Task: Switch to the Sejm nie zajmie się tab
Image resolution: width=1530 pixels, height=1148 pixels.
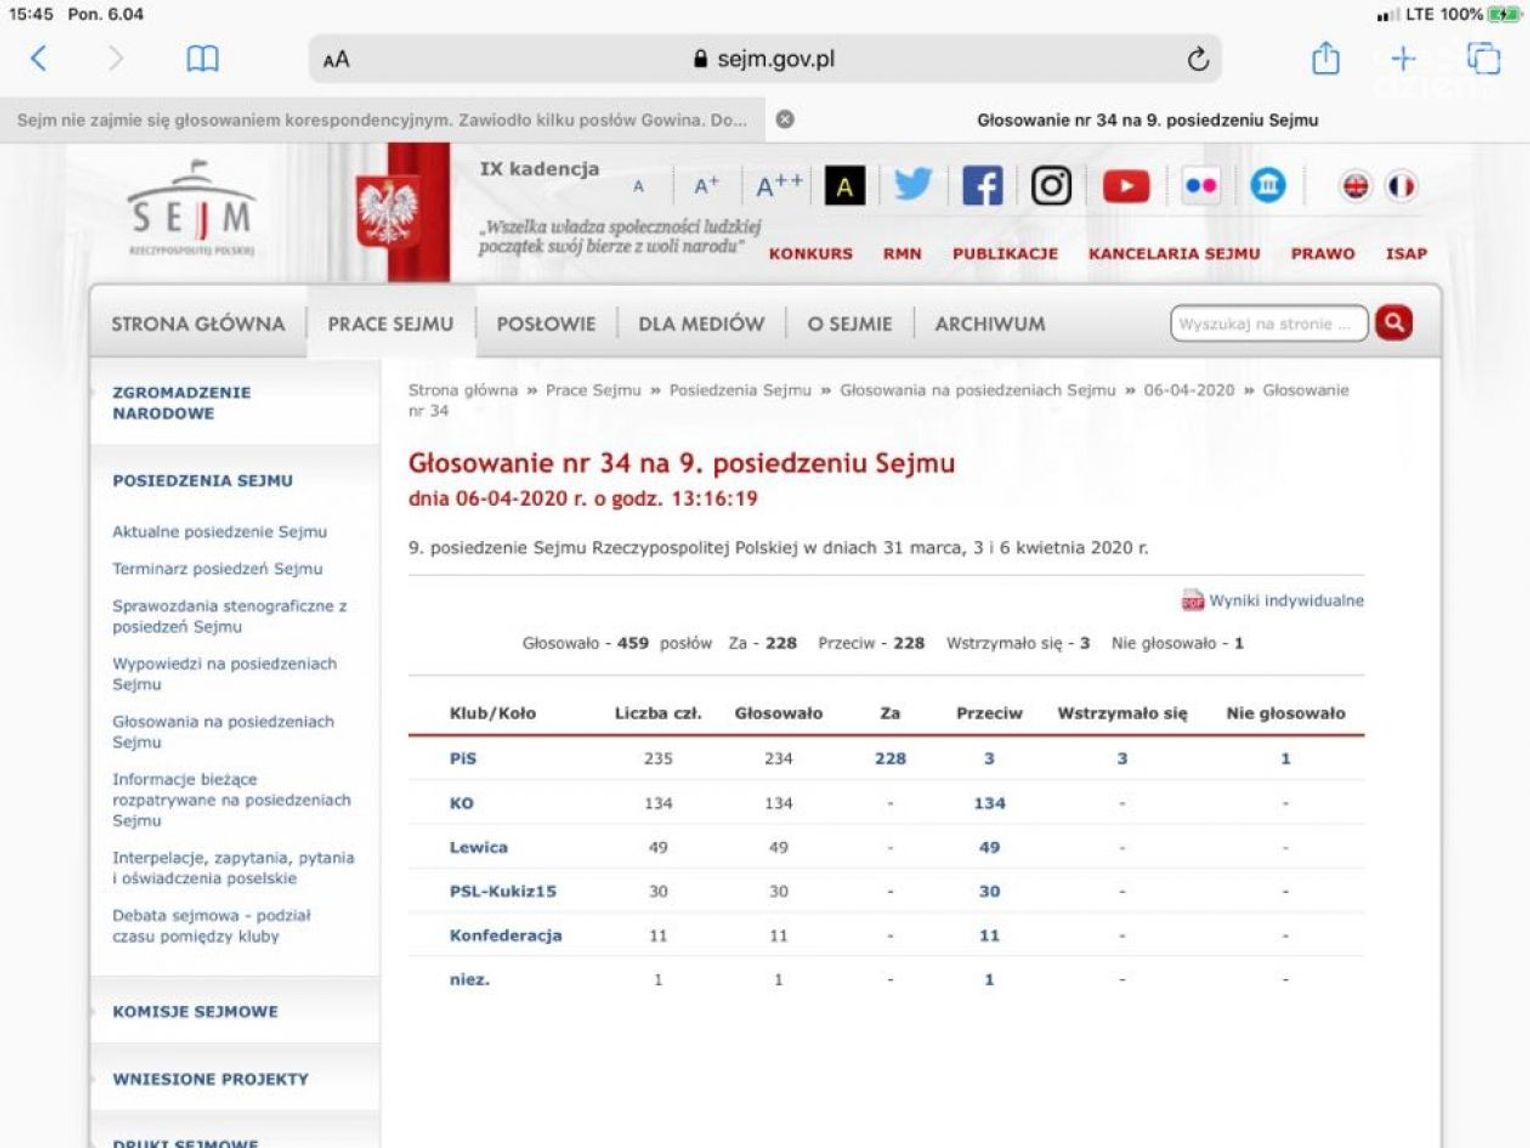Action: click(x=381, y=120)
